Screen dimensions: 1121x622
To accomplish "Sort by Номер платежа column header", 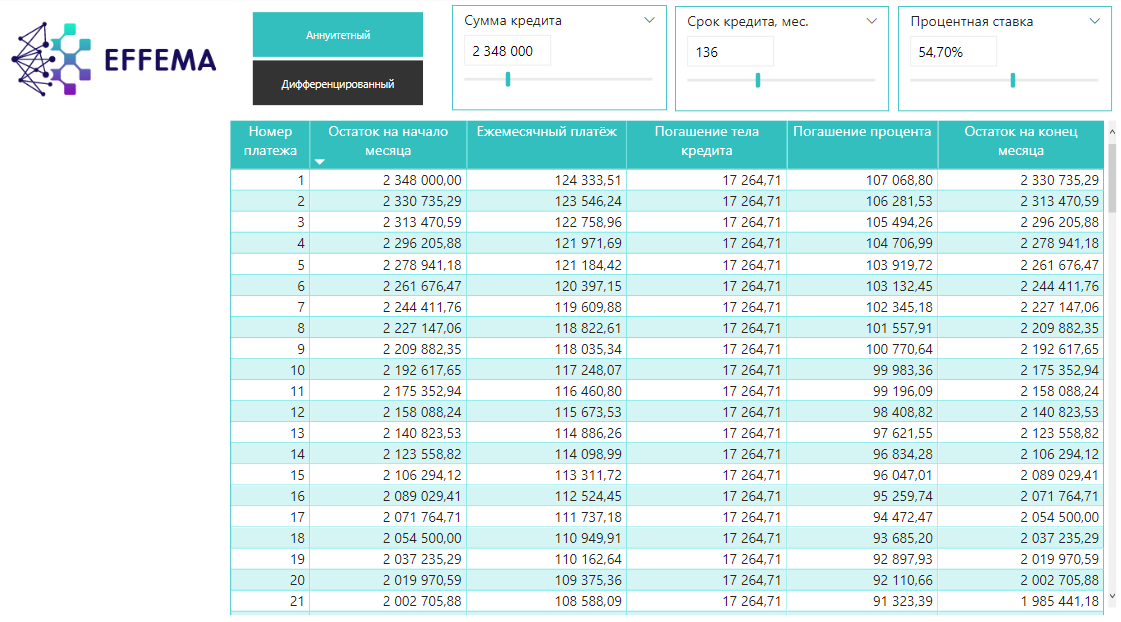I will pyautogui.click(x=270, y=141).
